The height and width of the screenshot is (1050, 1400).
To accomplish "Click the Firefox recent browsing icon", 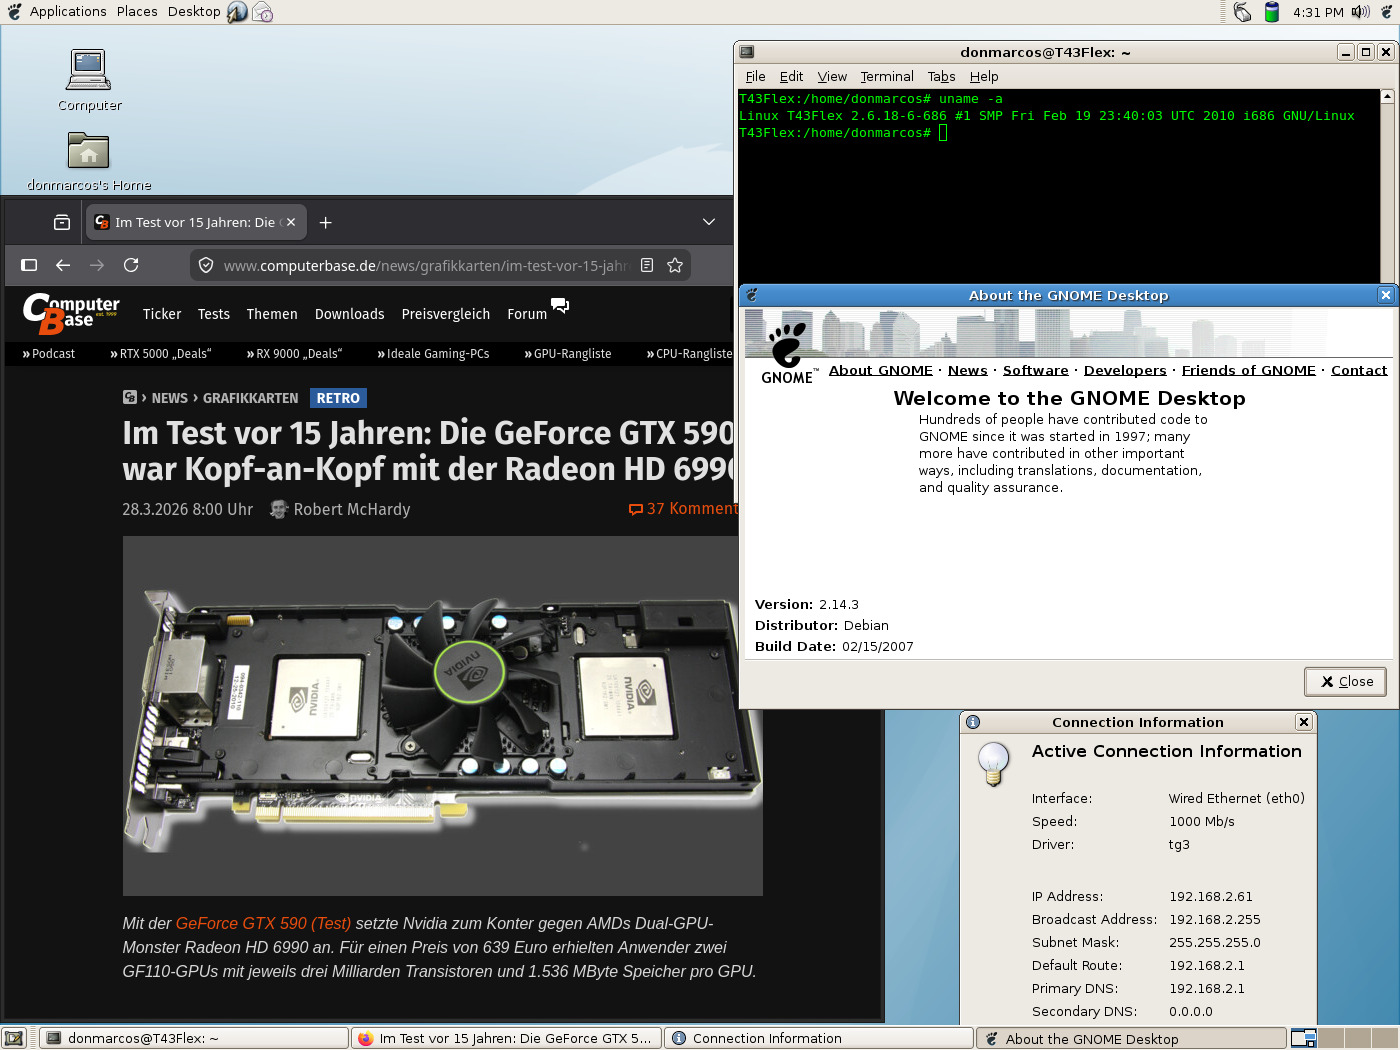I will coord(62,222).
